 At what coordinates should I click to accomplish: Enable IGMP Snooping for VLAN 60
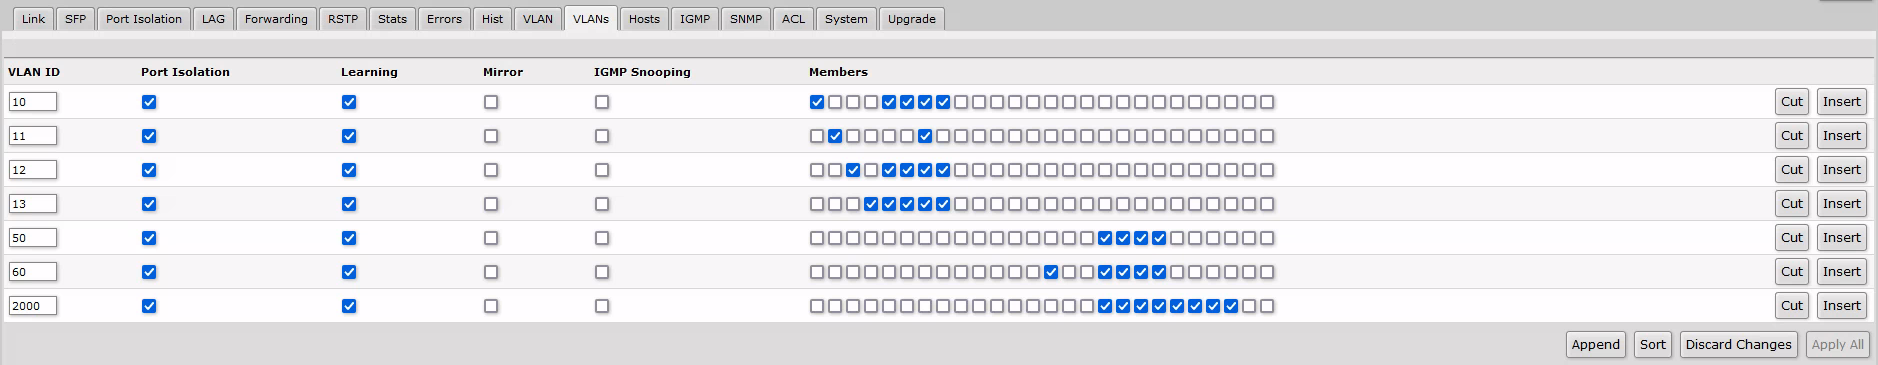[x=602, y=272]
